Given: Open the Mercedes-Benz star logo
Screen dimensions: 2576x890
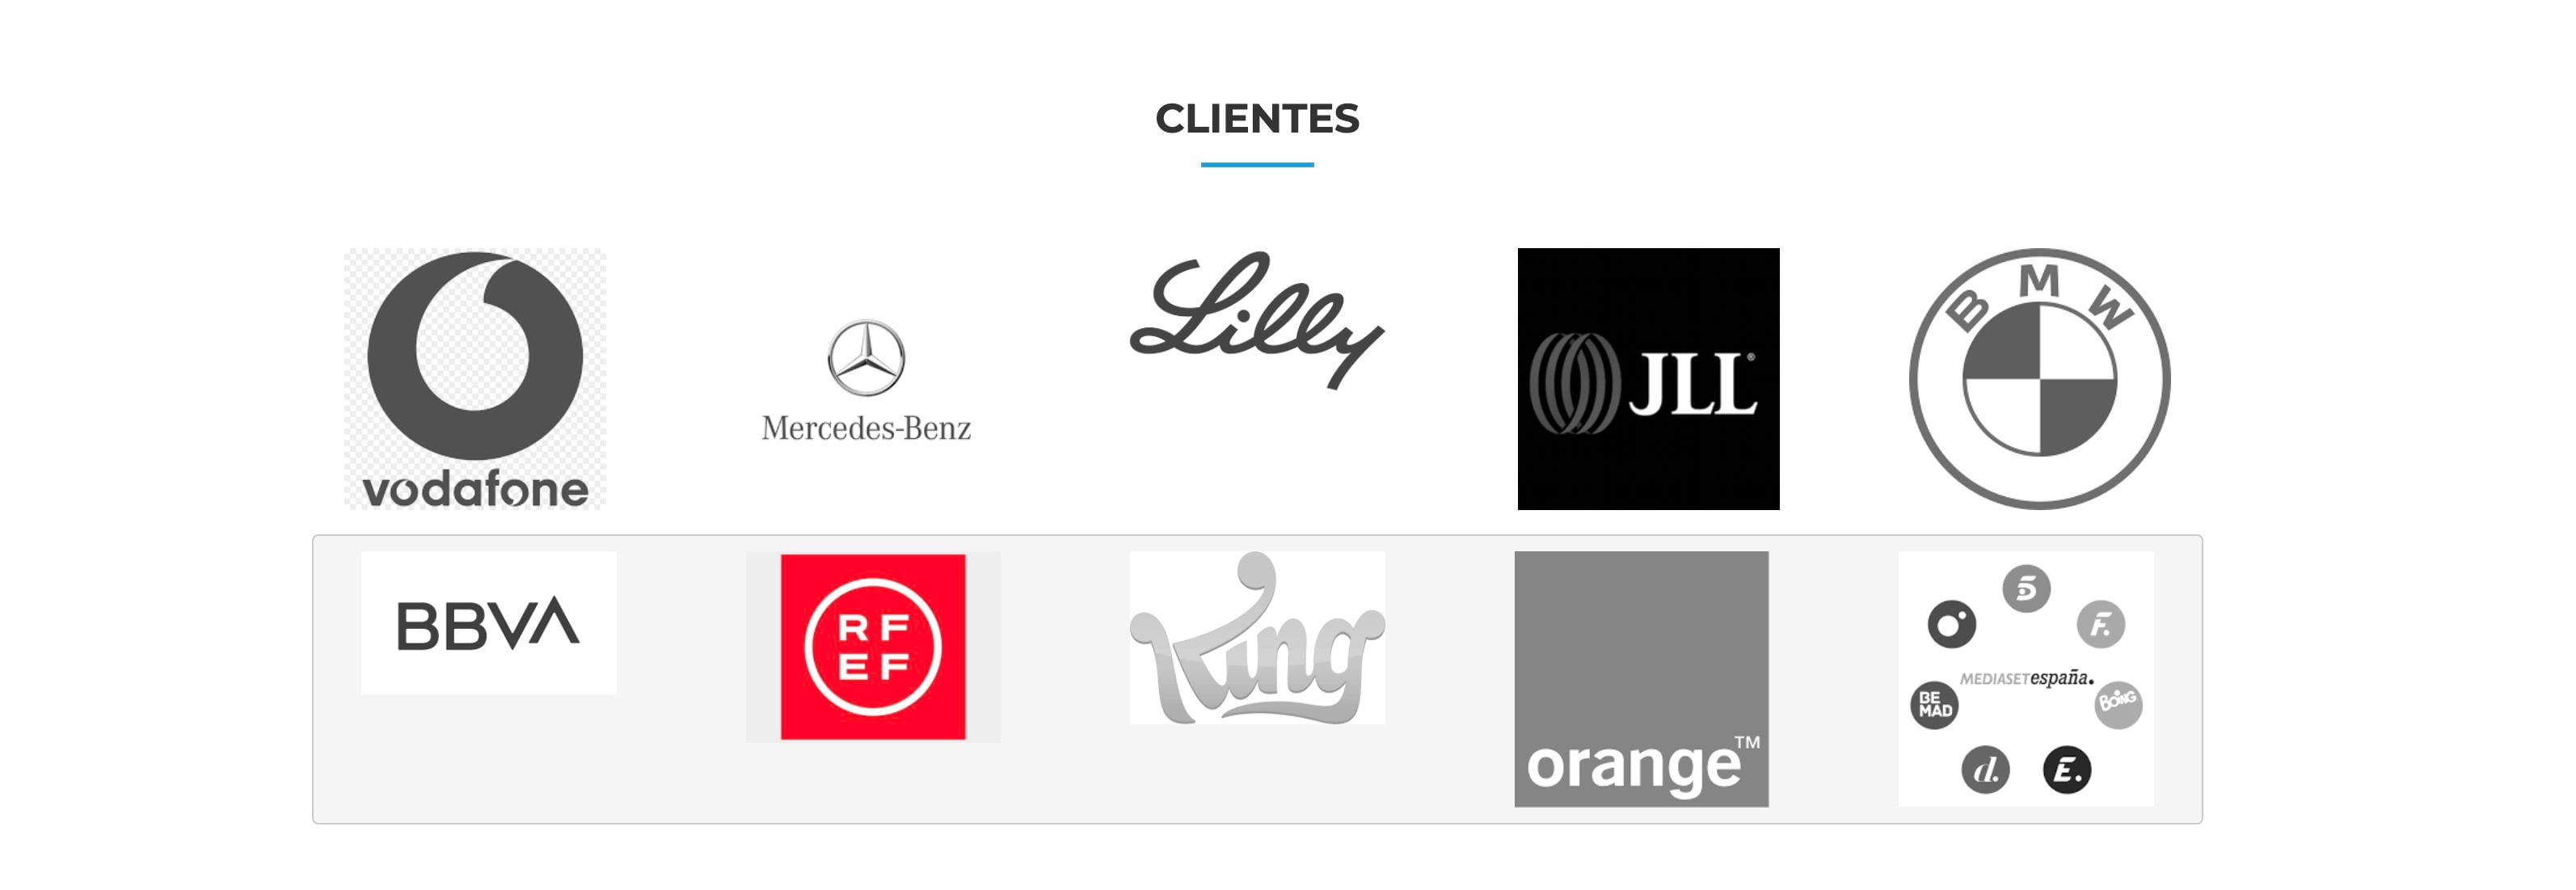Looking at the screenshot, I should (x=866, y=358).
